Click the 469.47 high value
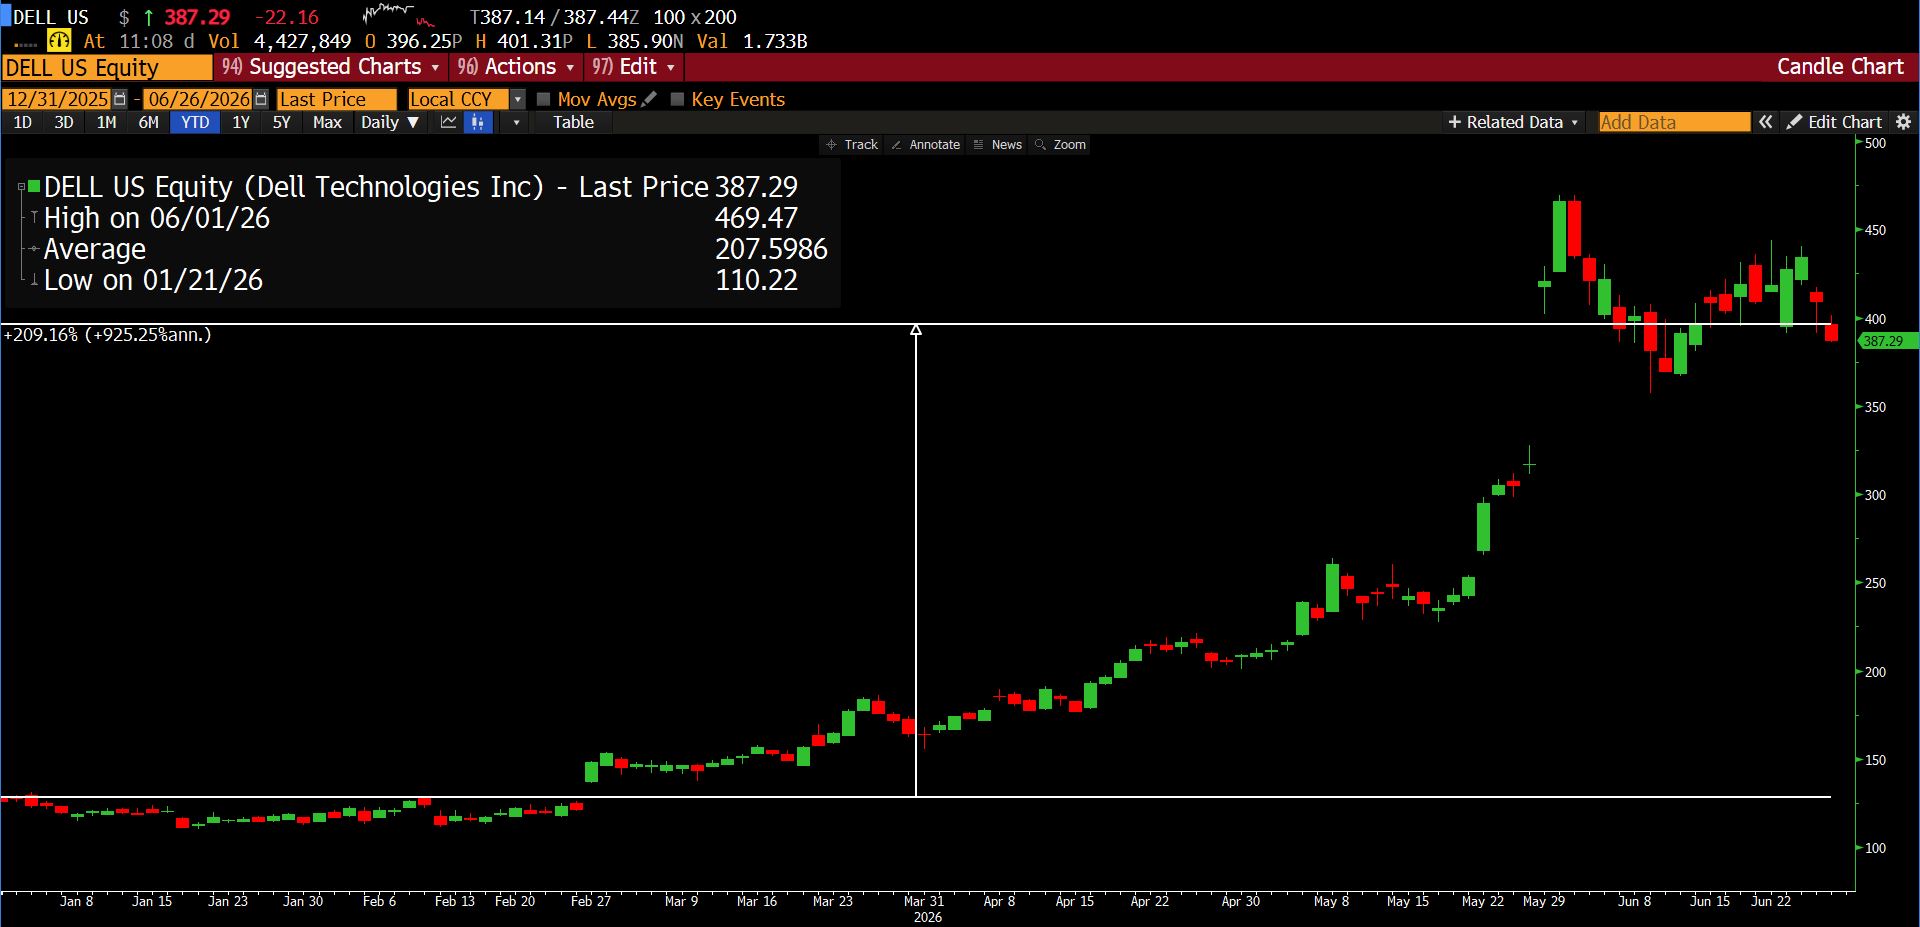This screenshot has height=927, width=1920. tap(756, 218)
